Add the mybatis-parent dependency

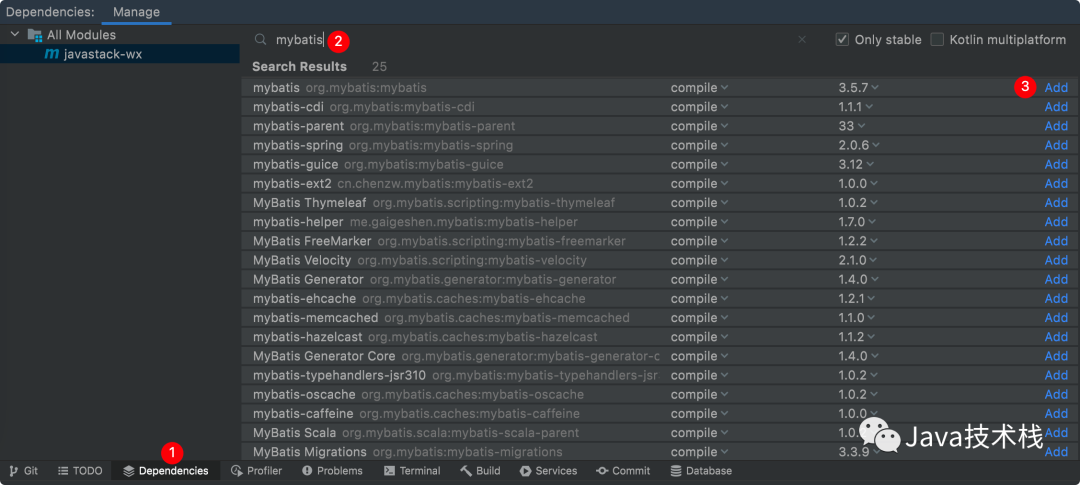1056,126
